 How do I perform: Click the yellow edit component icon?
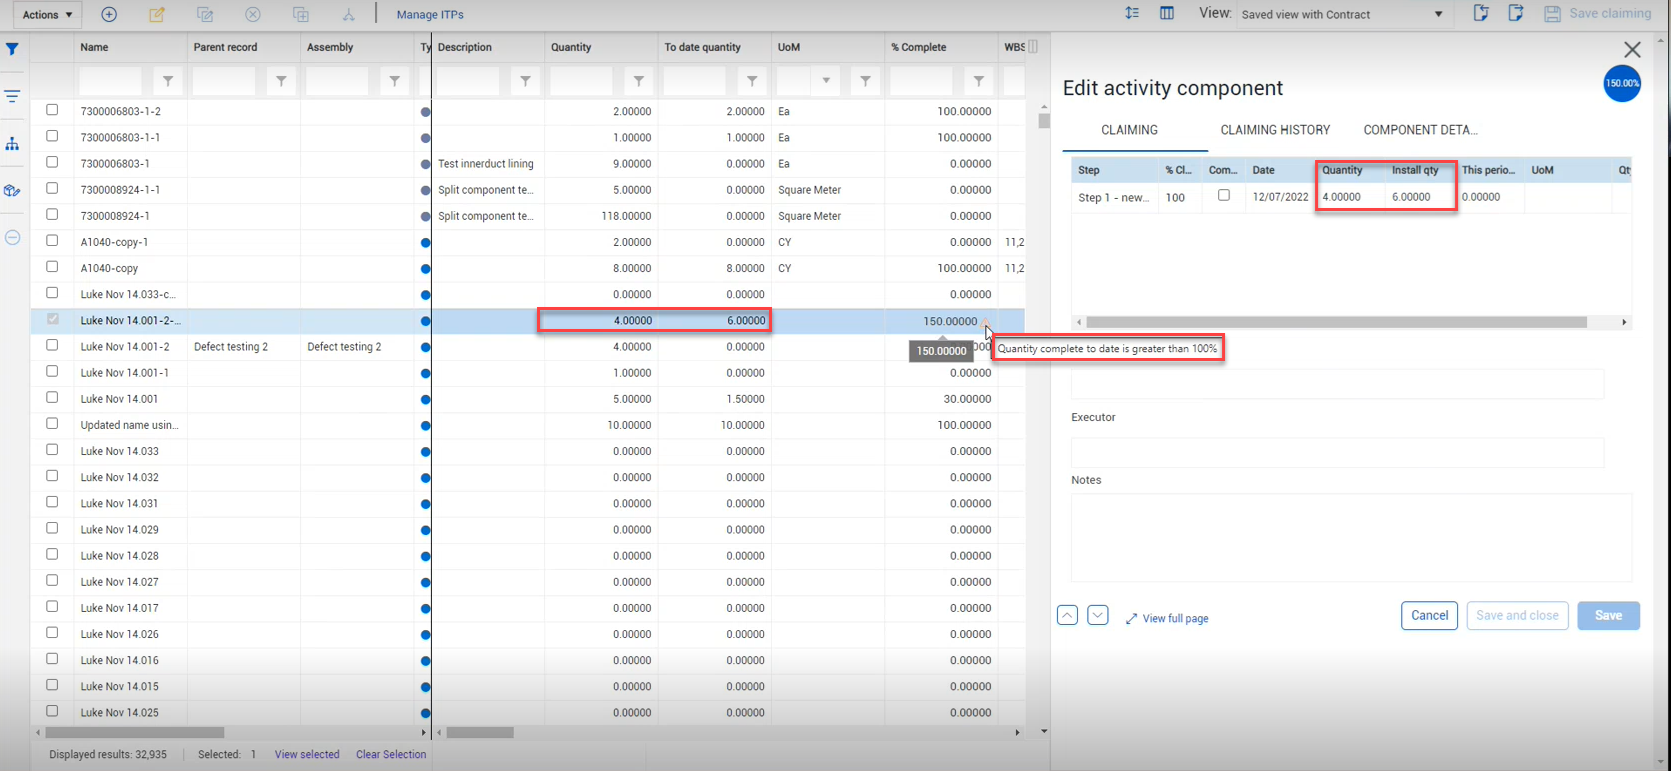(157, 14)
